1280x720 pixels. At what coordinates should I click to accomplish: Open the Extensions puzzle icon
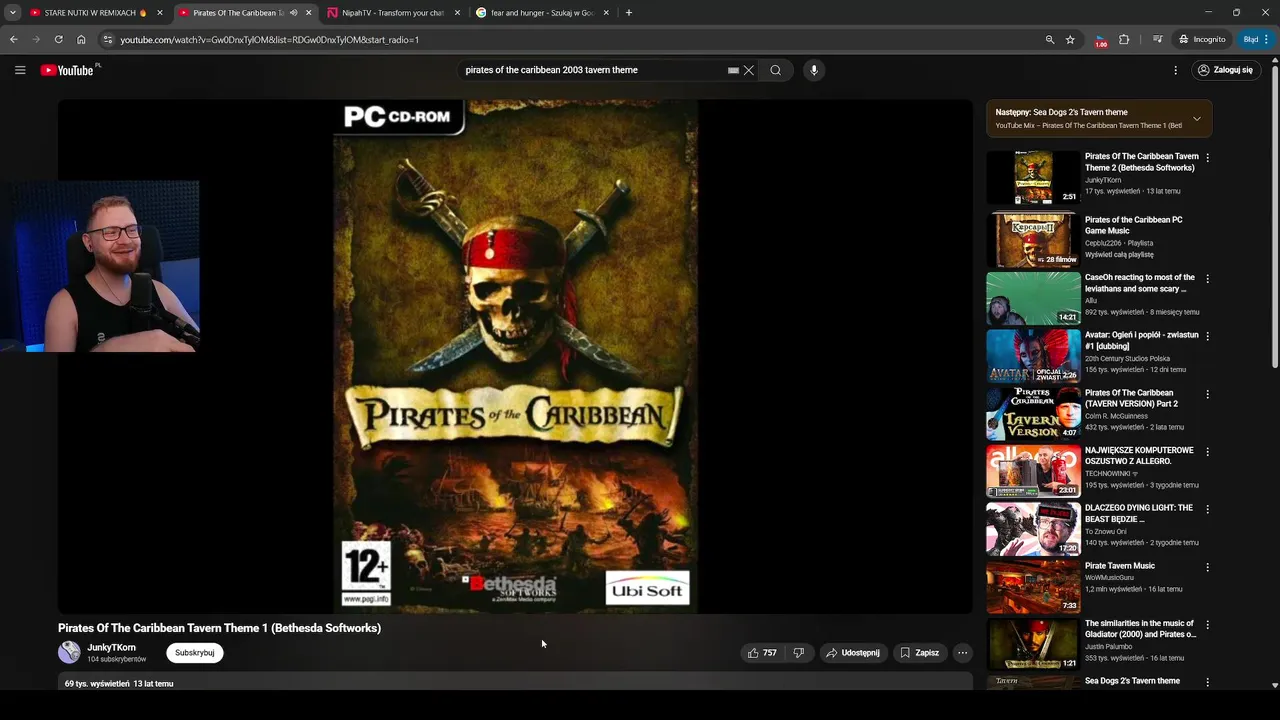pos(1124,39)
